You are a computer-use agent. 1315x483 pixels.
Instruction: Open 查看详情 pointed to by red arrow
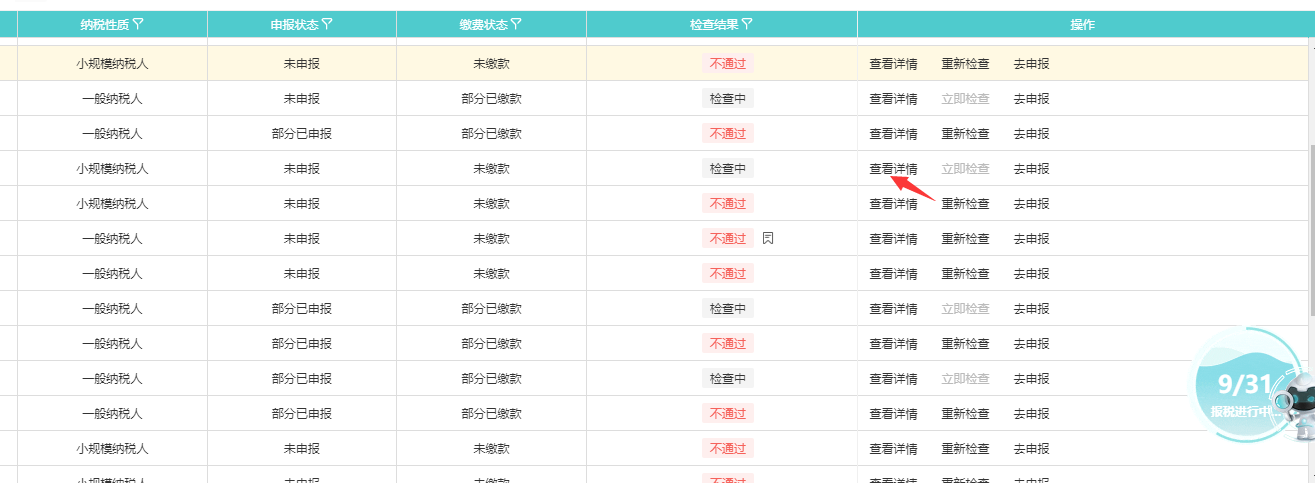coord(893,168)
